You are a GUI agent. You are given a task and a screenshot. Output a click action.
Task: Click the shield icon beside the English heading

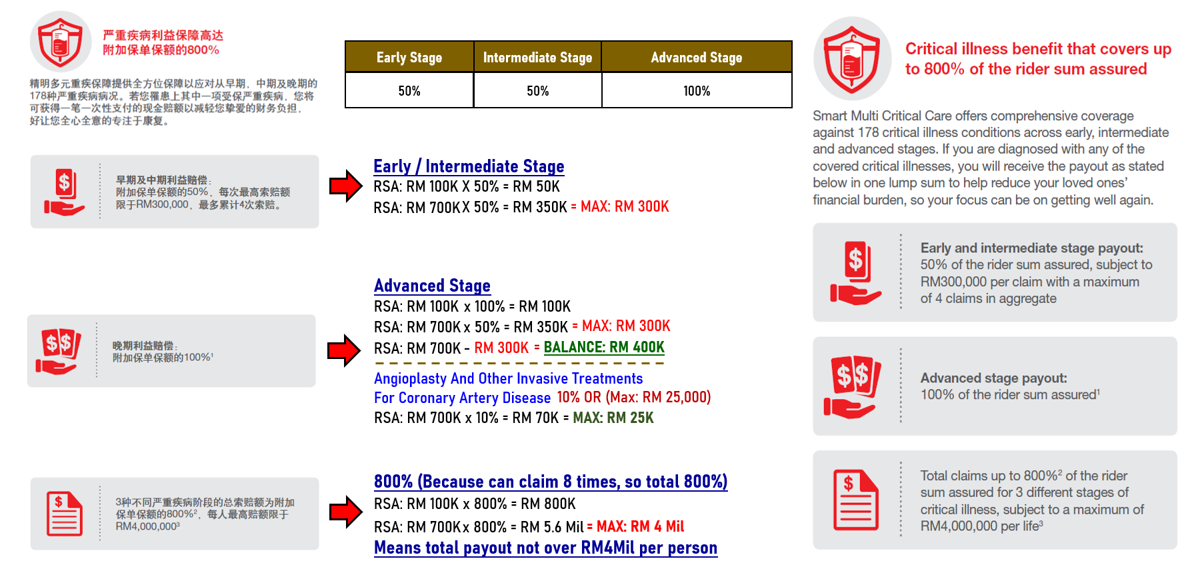click(x=853, y=58)
